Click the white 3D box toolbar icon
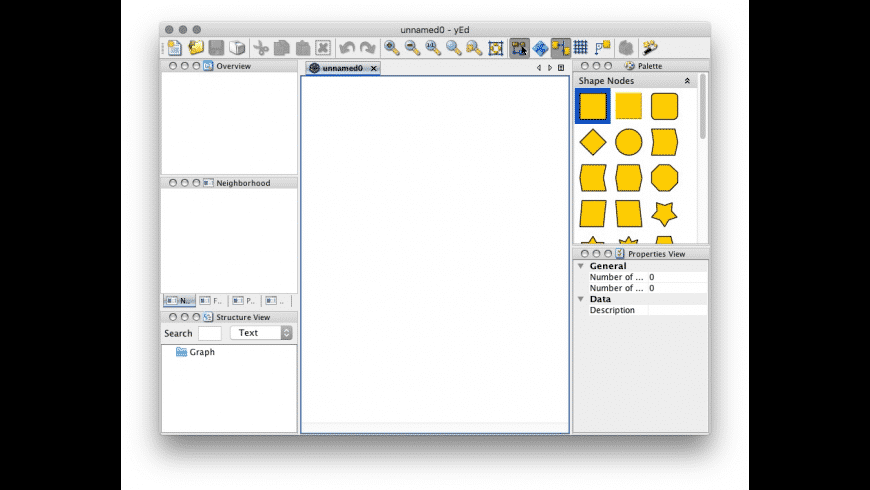This screenshot has width=870, height=490. point(237,48)
